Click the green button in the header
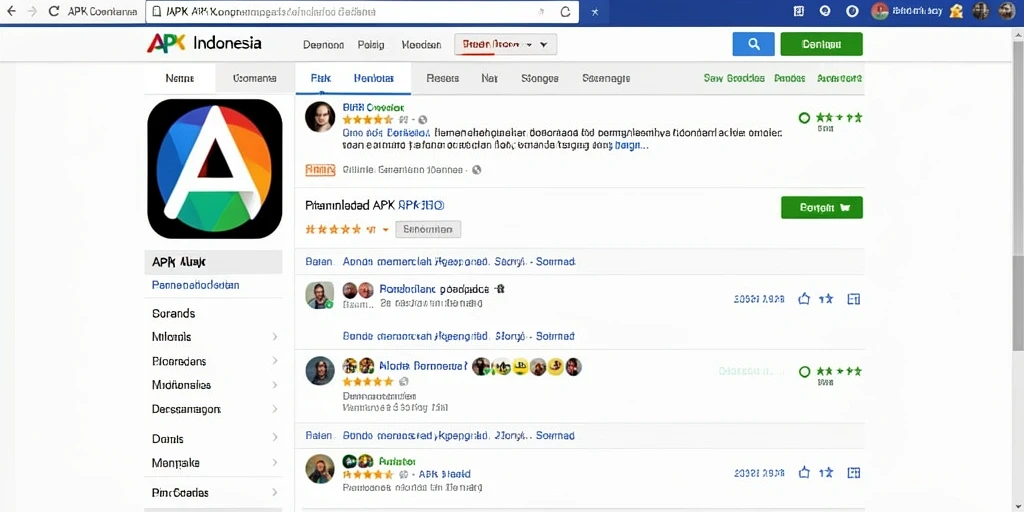 click(822, 44)
